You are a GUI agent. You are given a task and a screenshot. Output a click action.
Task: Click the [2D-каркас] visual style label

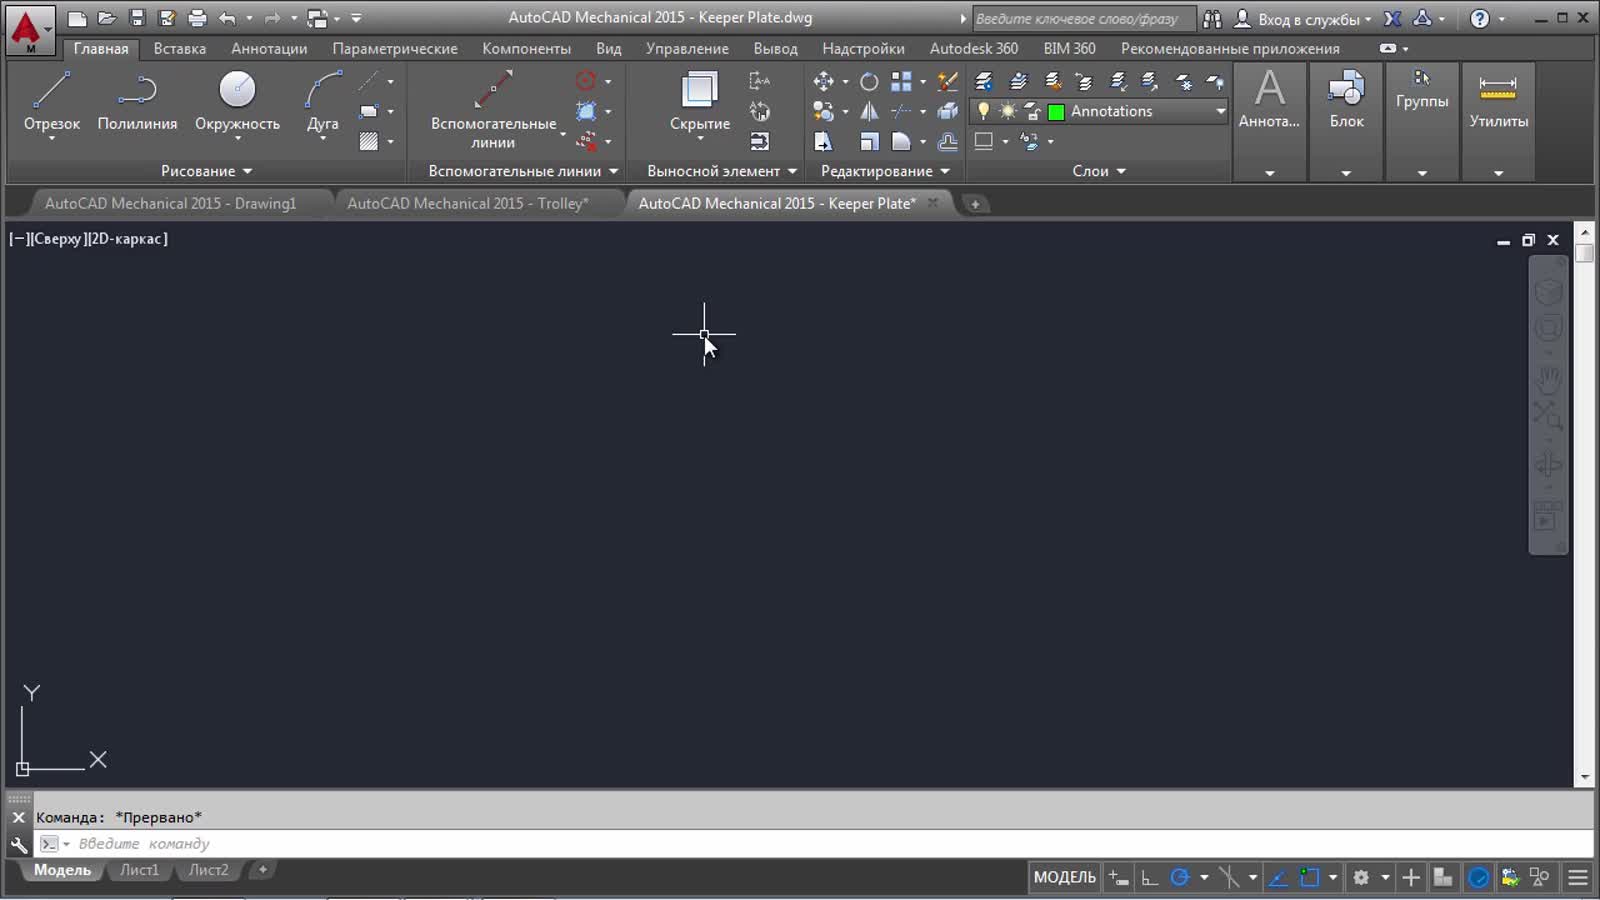(x=128, y=239)
